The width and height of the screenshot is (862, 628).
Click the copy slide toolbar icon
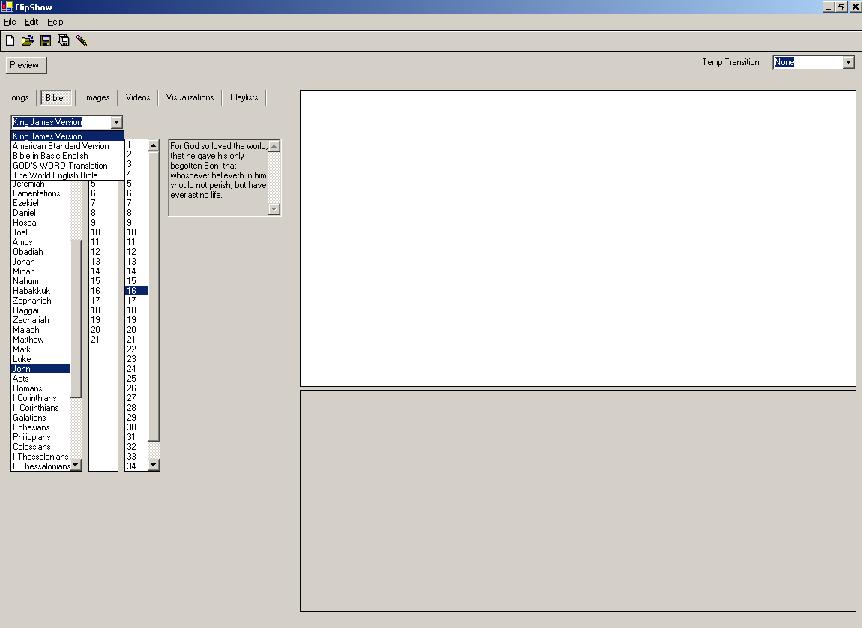(62, 40)
